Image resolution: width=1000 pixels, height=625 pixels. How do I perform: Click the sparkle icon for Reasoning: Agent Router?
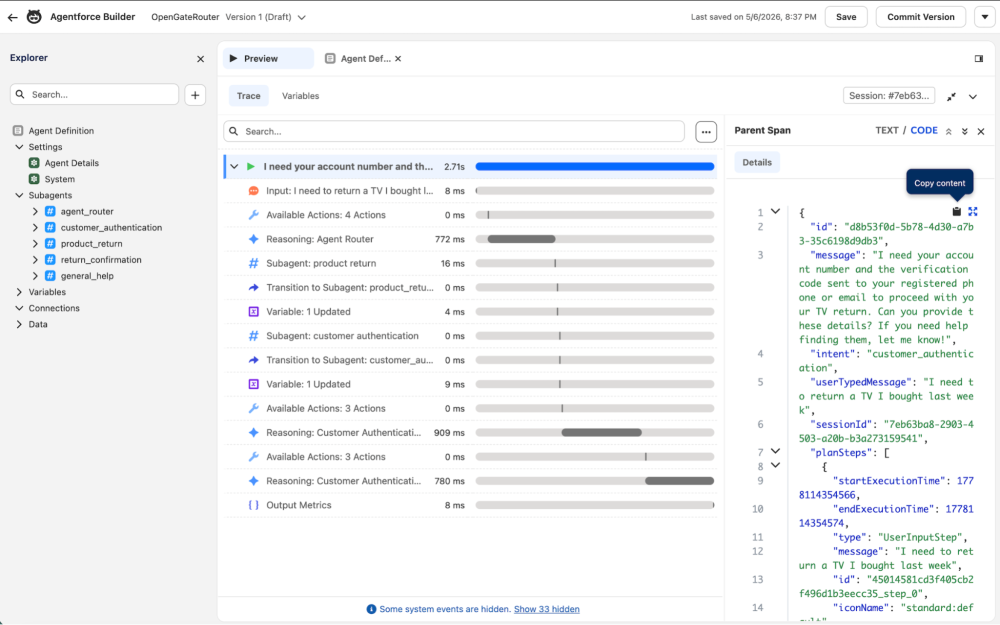point(253,239)
